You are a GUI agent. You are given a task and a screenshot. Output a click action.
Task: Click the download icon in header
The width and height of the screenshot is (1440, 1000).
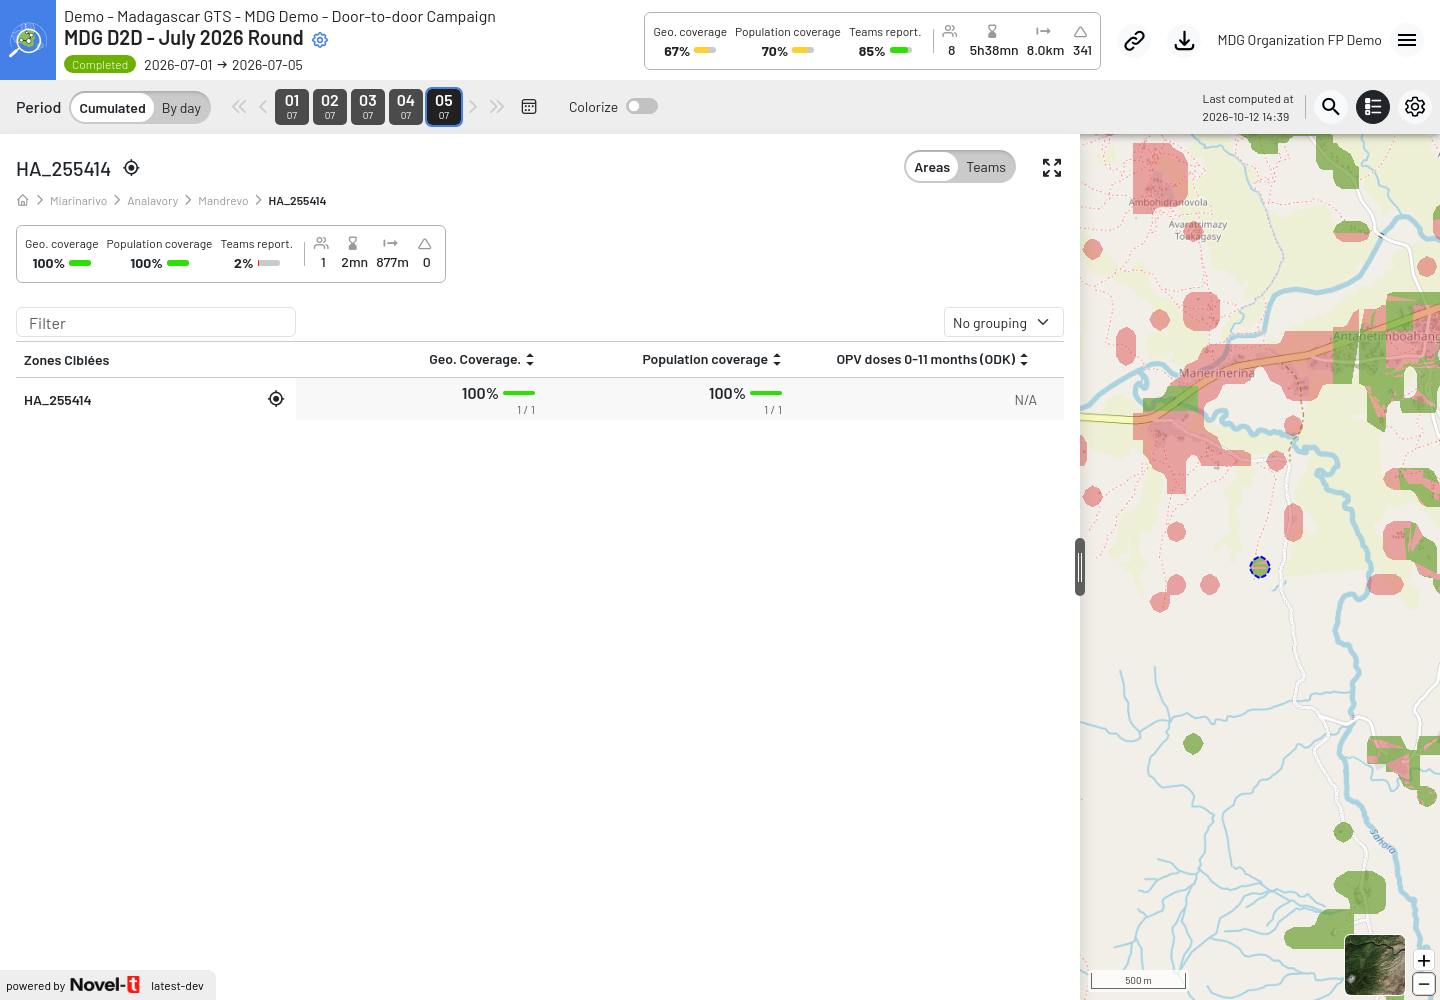click(1184, 41)
